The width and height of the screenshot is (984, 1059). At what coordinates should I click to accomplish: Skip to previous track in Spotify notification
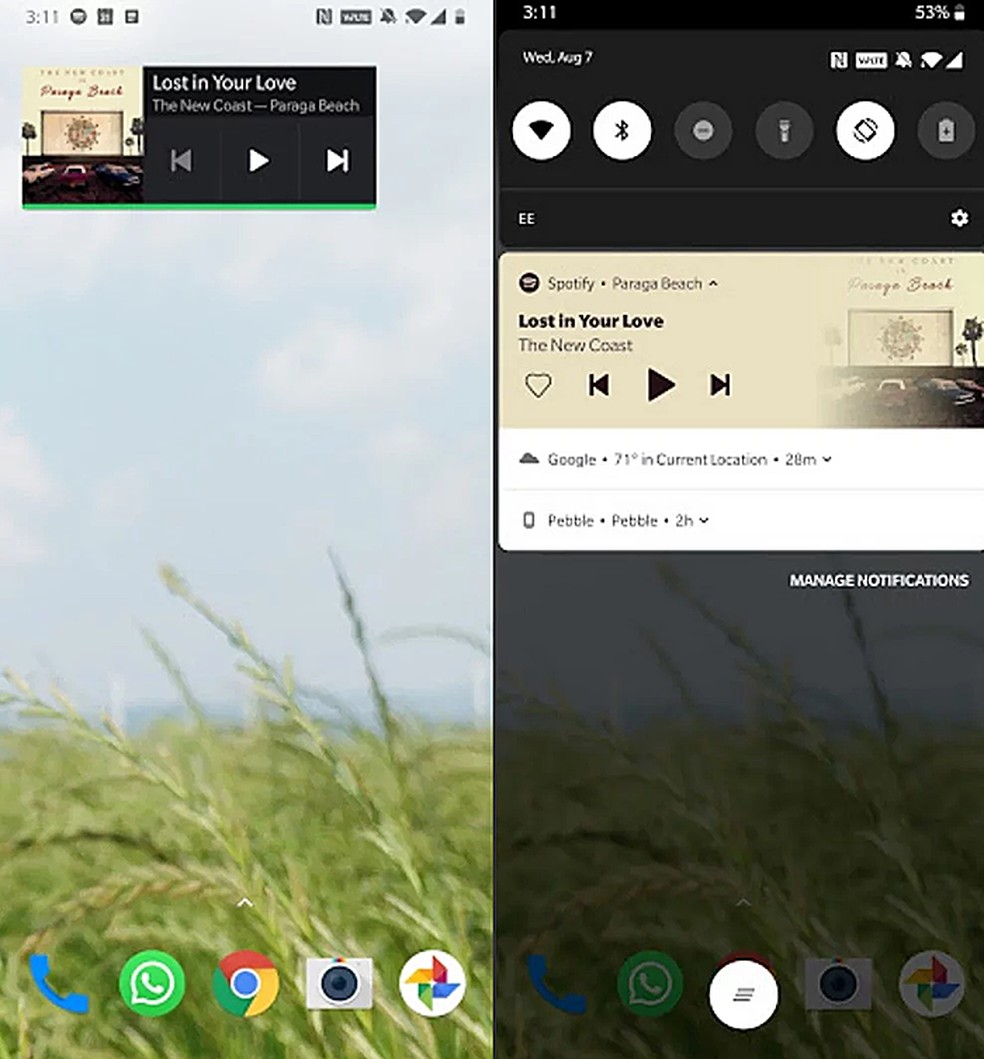599,385
